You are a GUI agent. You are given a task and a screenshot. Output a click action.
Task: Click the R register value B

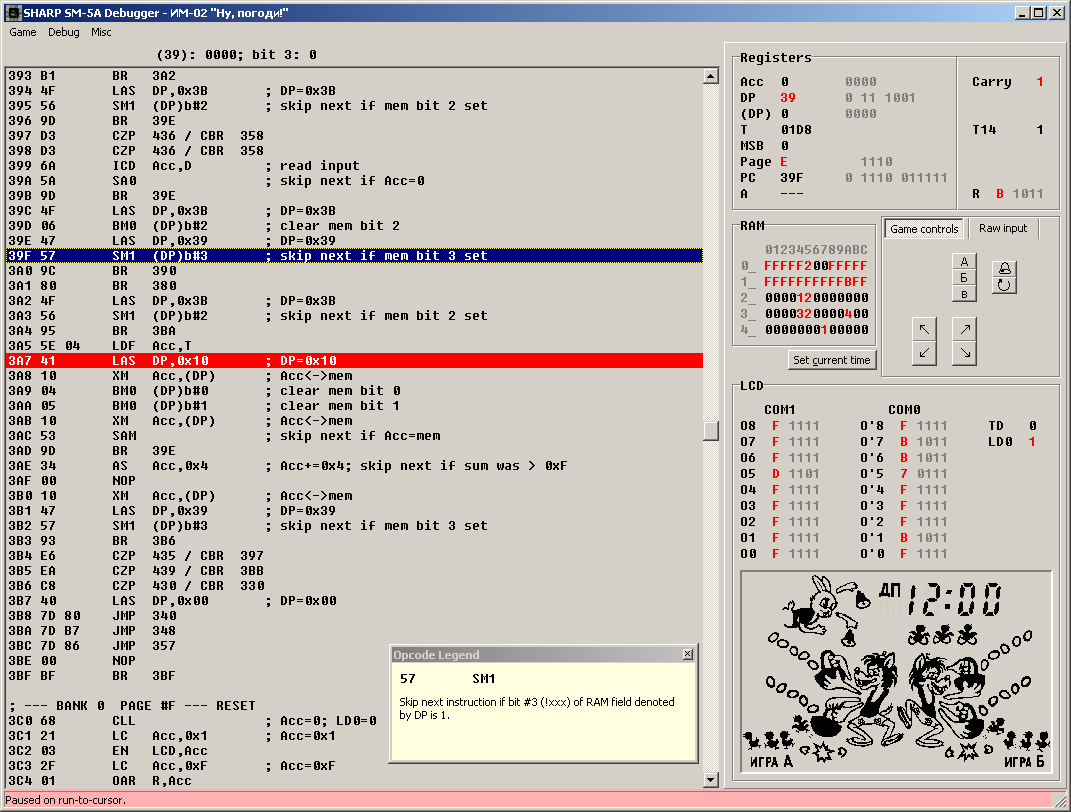pyautogui.click(x=999, y=194)
